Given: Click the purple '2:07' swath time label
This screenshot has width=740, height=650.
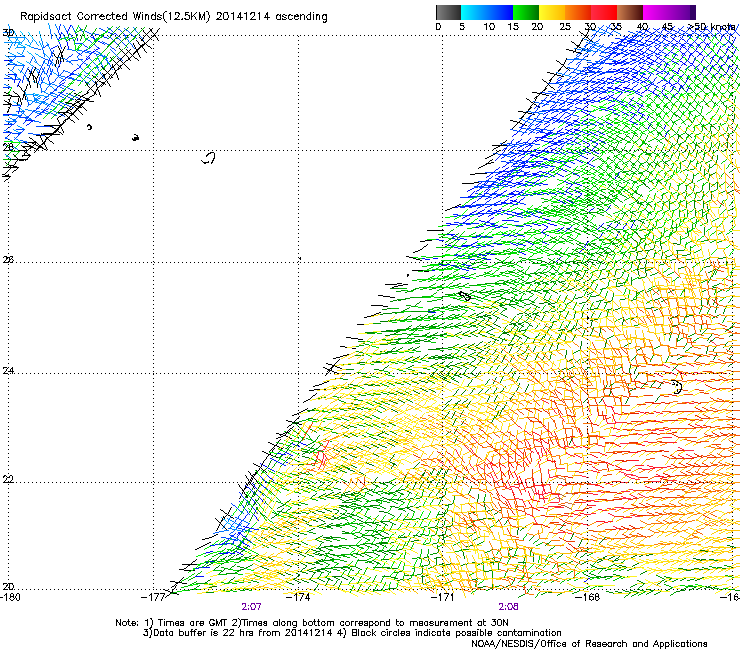Looking at the screenshot, I should click(x=252, y=607).
